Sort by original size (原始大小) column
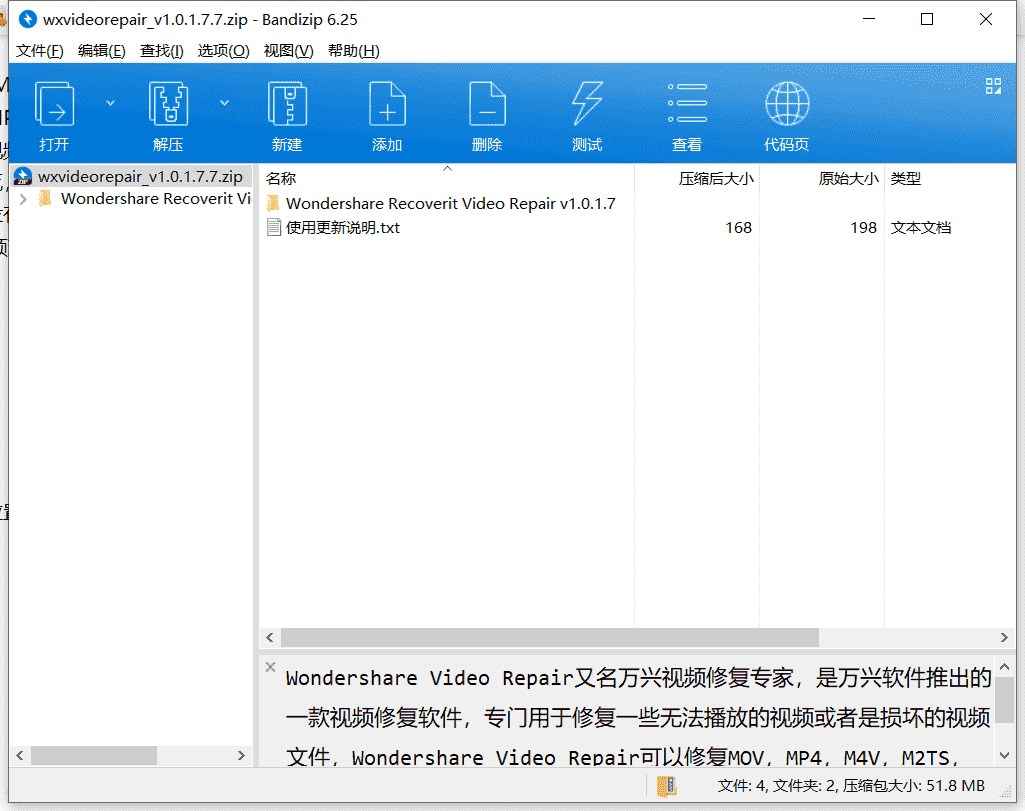The width and height of the screenshot is (1025, 811). pyautogui.click(x=848, y=178)
